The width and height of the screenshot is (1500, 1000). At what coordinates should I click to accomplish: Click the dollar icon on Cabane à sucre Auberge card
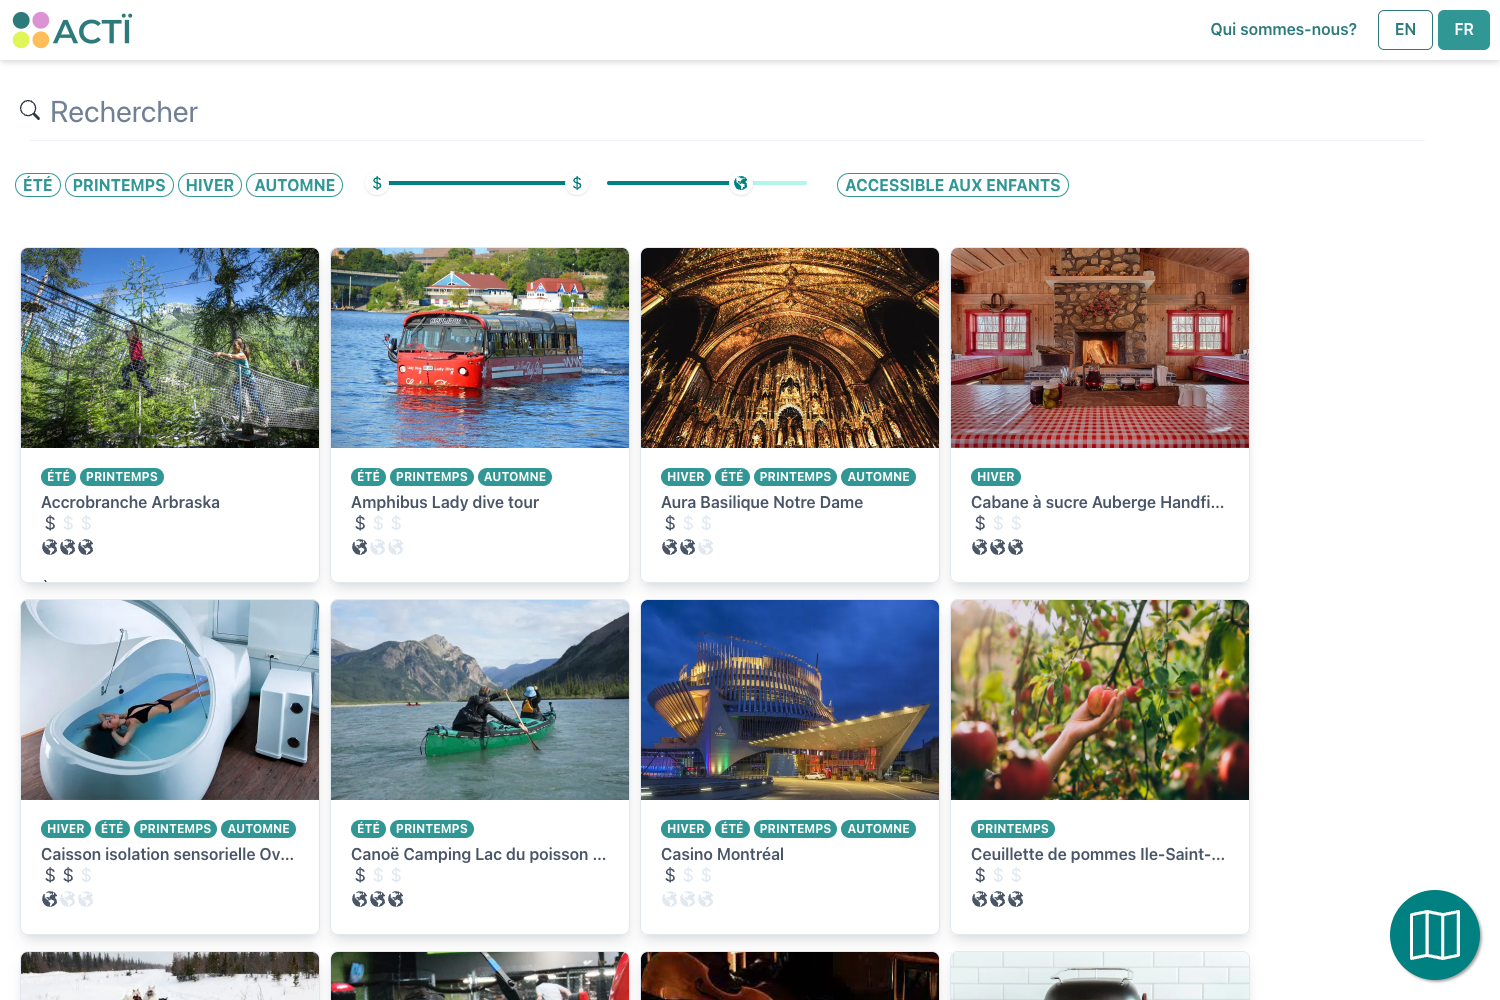(980, 522)
